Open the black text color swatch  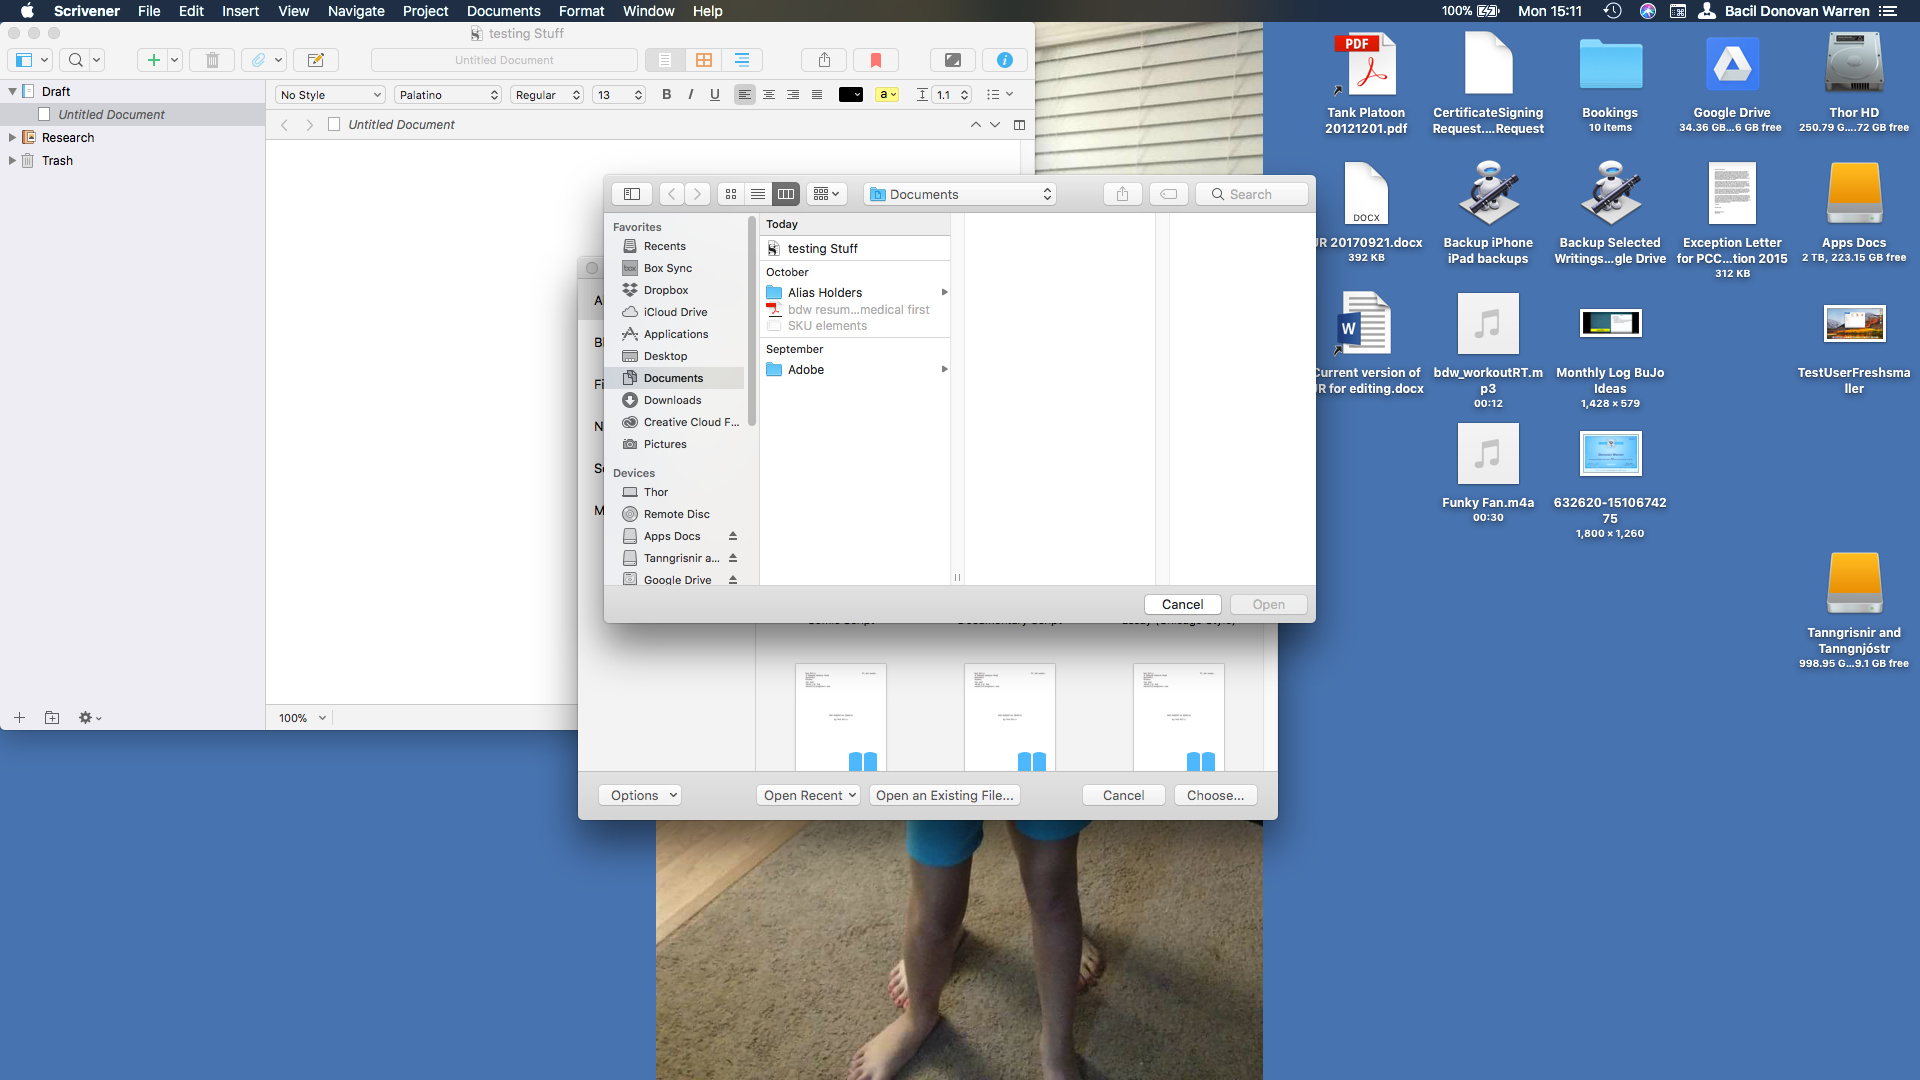pos(851,95)
